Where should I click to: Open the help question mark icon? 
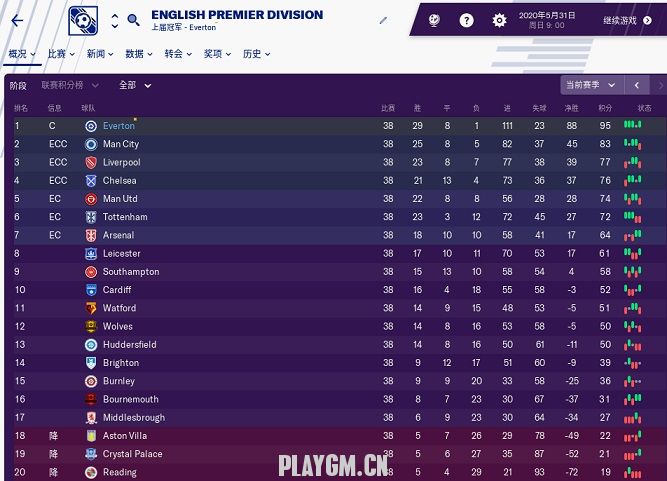466,20
